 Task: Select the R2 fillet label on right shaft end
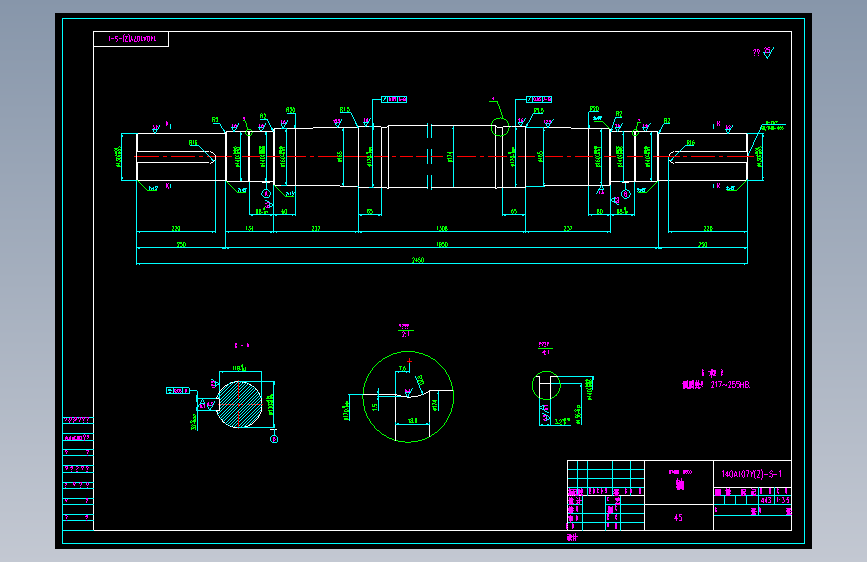point(667,121)
